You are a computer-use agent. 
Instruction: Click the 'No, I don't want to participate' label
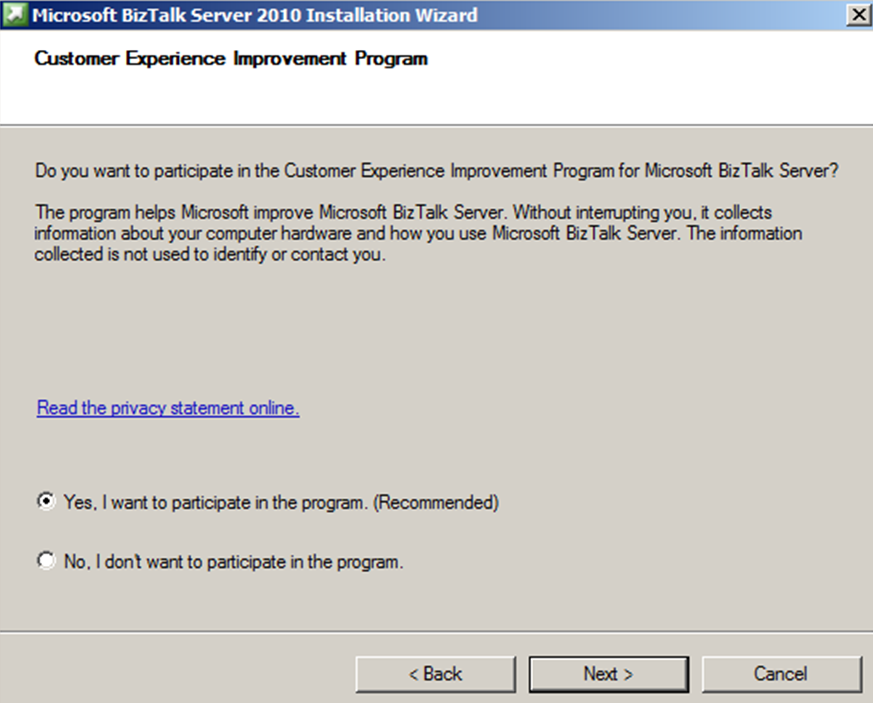tap(233, 562)
